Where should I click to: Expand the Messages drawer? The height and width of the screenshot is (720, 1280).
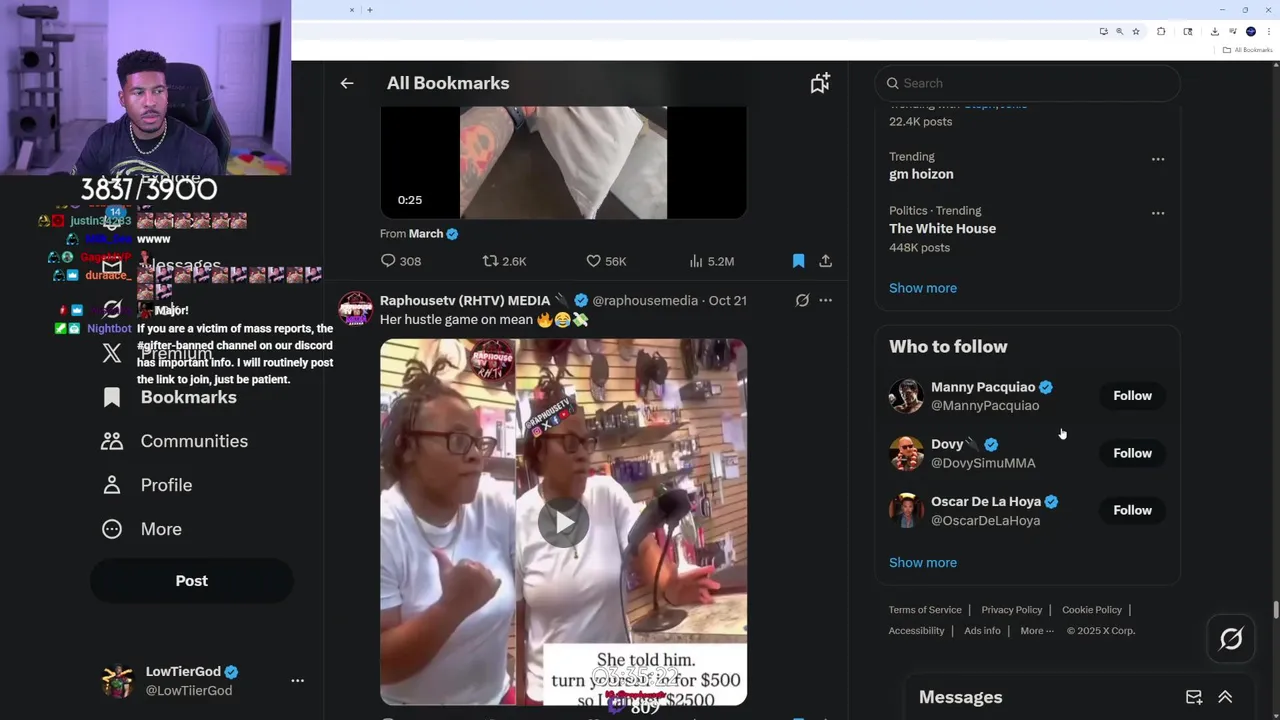(x=1225, y=697)
